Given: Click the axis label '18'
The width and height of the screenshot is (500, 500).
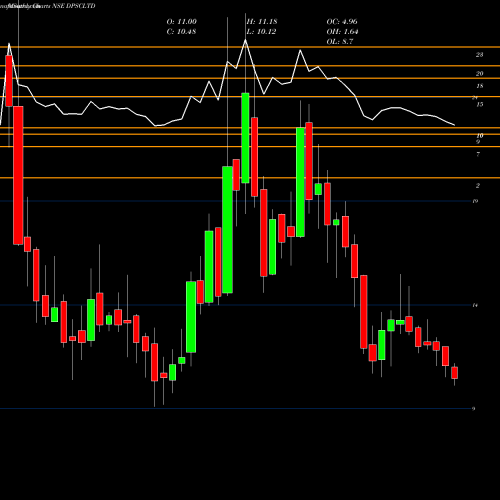Looking at the screenshot, I should pyautogui.click(x=479, y=86).
